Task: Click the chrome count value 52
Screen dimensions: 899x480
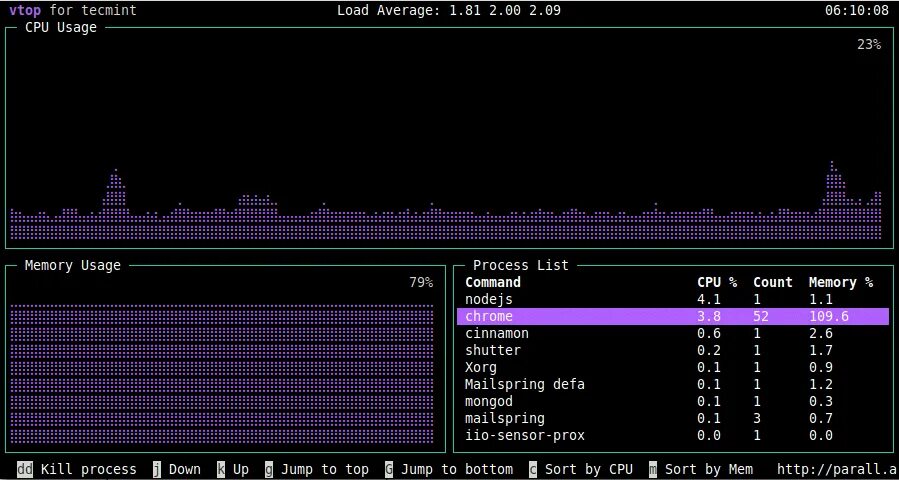Action: pos(760,316)
